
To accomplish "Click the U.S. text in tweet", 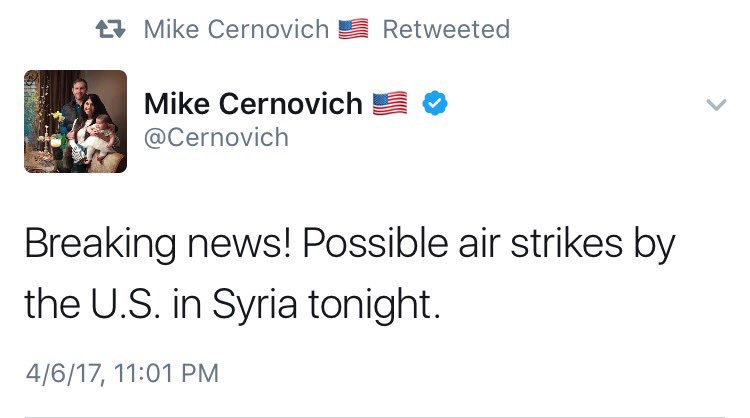I will [x=125, y=304].
